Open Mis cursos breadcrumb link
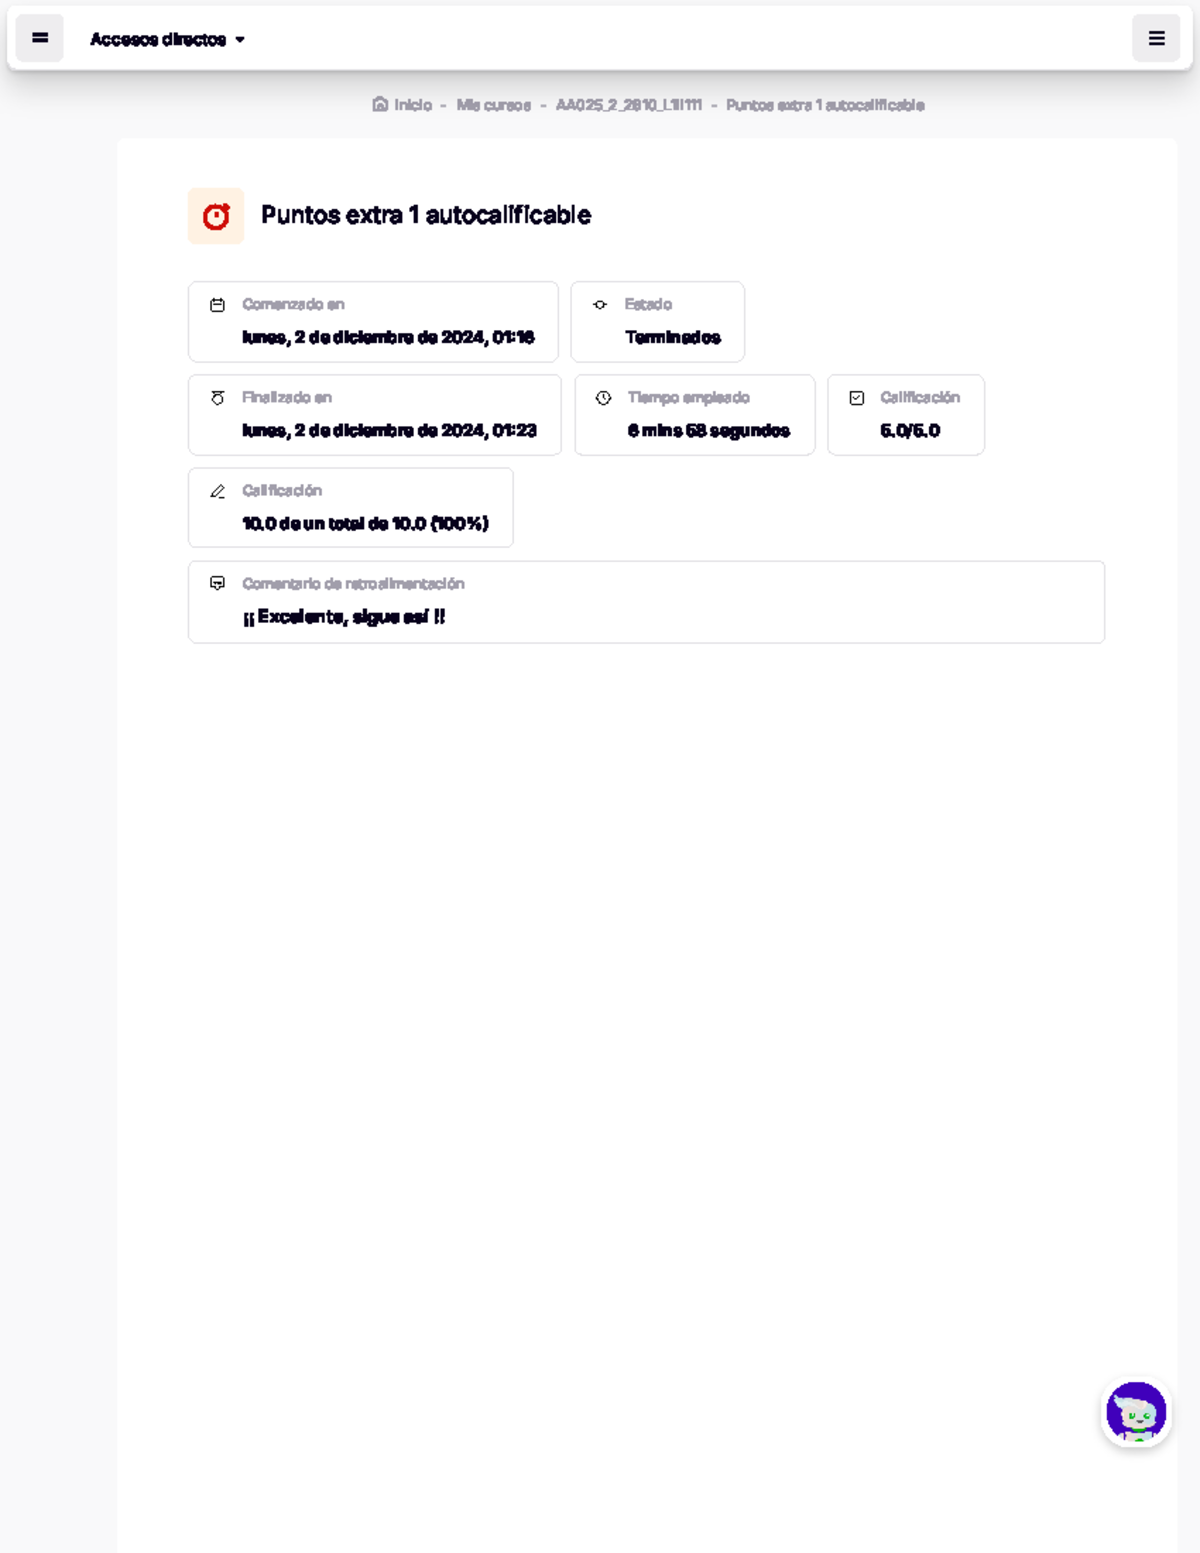Image resolution: width=1200 pixels, height=1553 pixels. pyautogui.click(x=493, y=105)
